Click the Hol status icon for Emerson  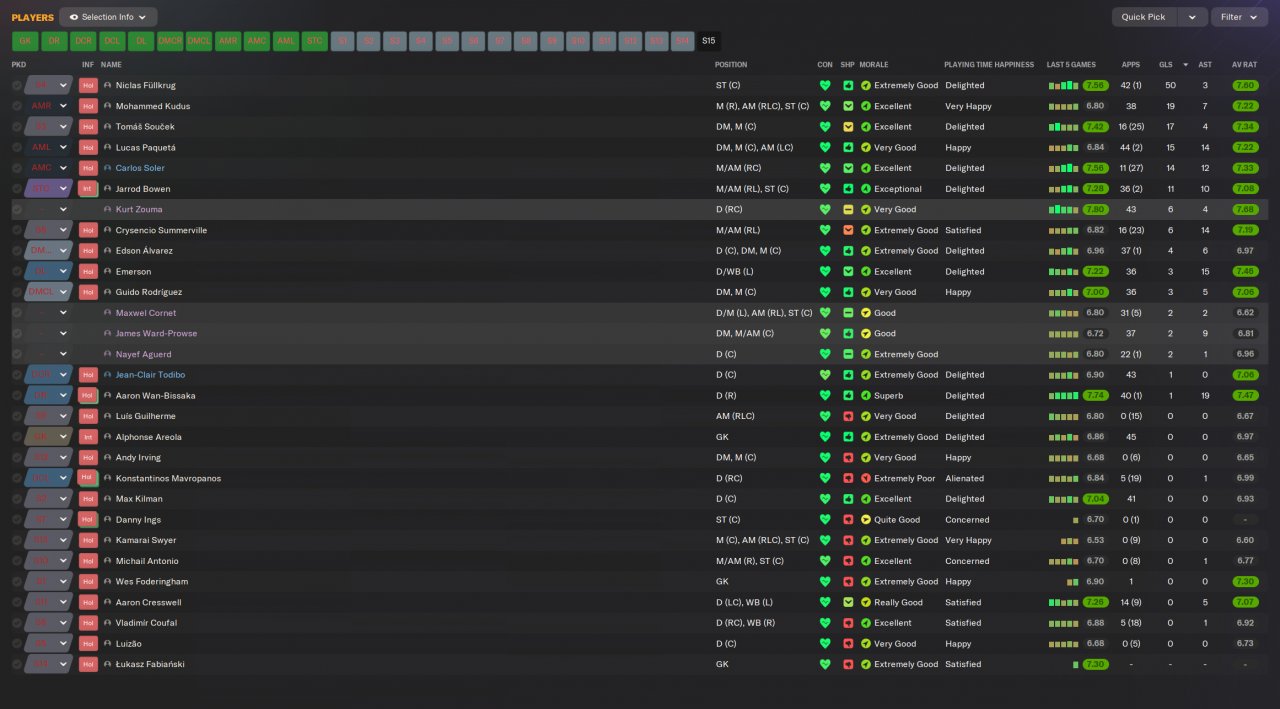pos(88,271)
